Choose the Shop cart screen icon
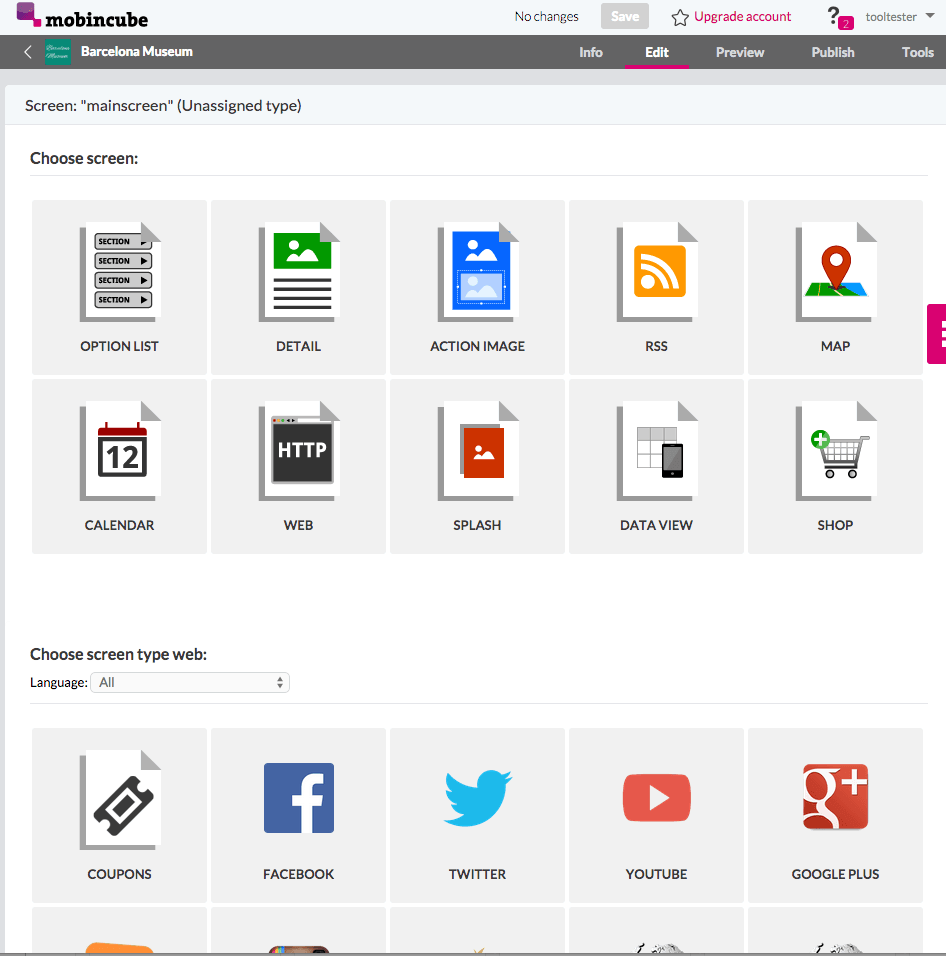 pos(836,451)
